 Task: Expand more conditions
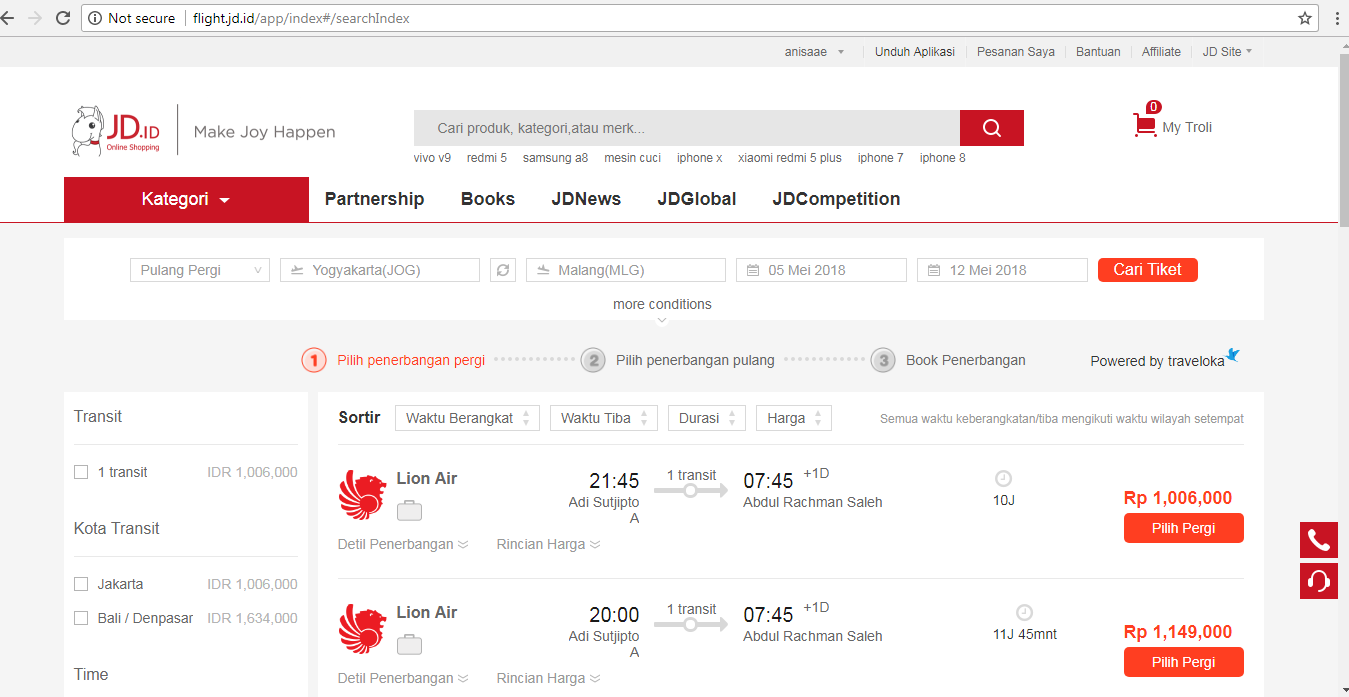point(662,304)
